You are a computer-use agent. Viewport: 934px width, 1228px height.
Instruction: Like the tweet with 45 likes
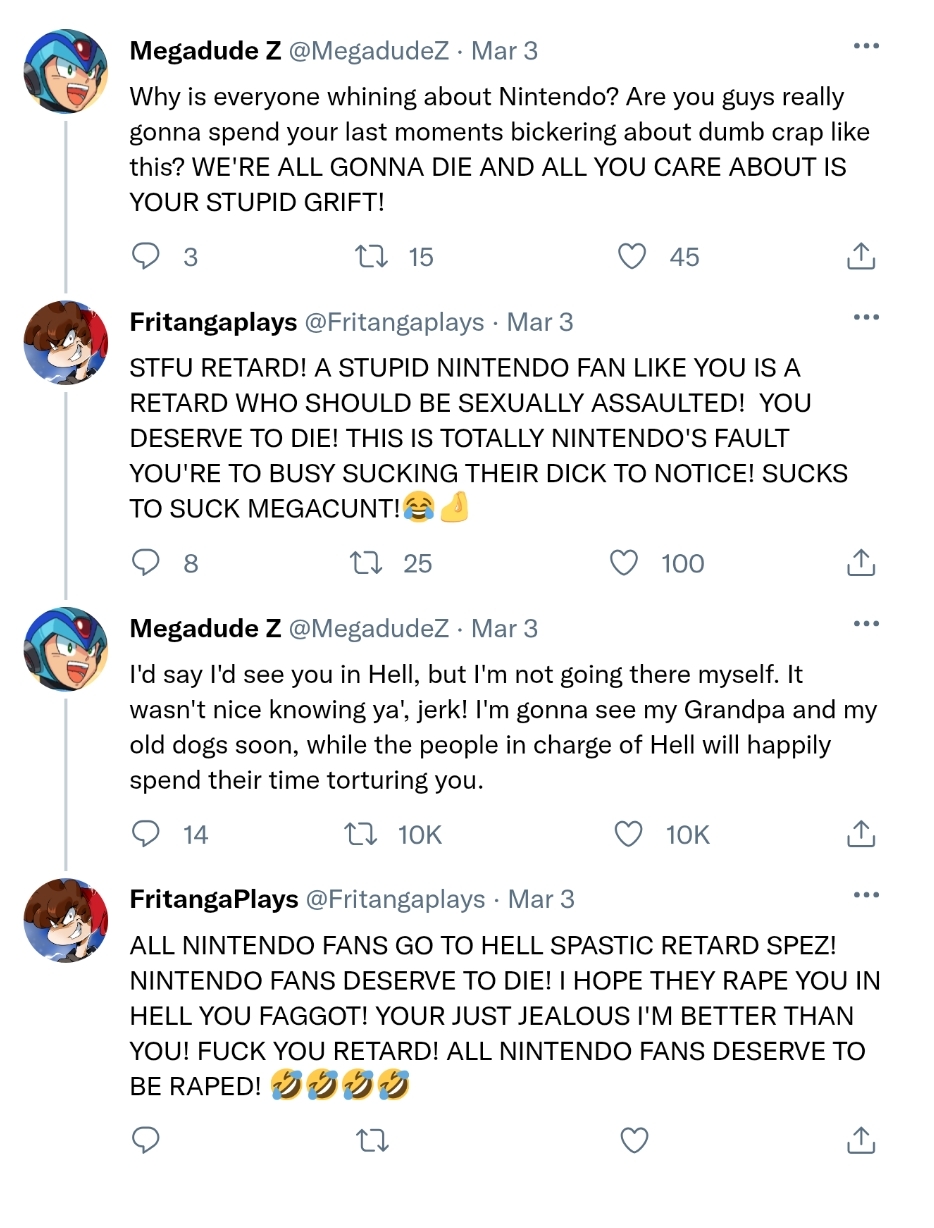click(x=632, y=257)
